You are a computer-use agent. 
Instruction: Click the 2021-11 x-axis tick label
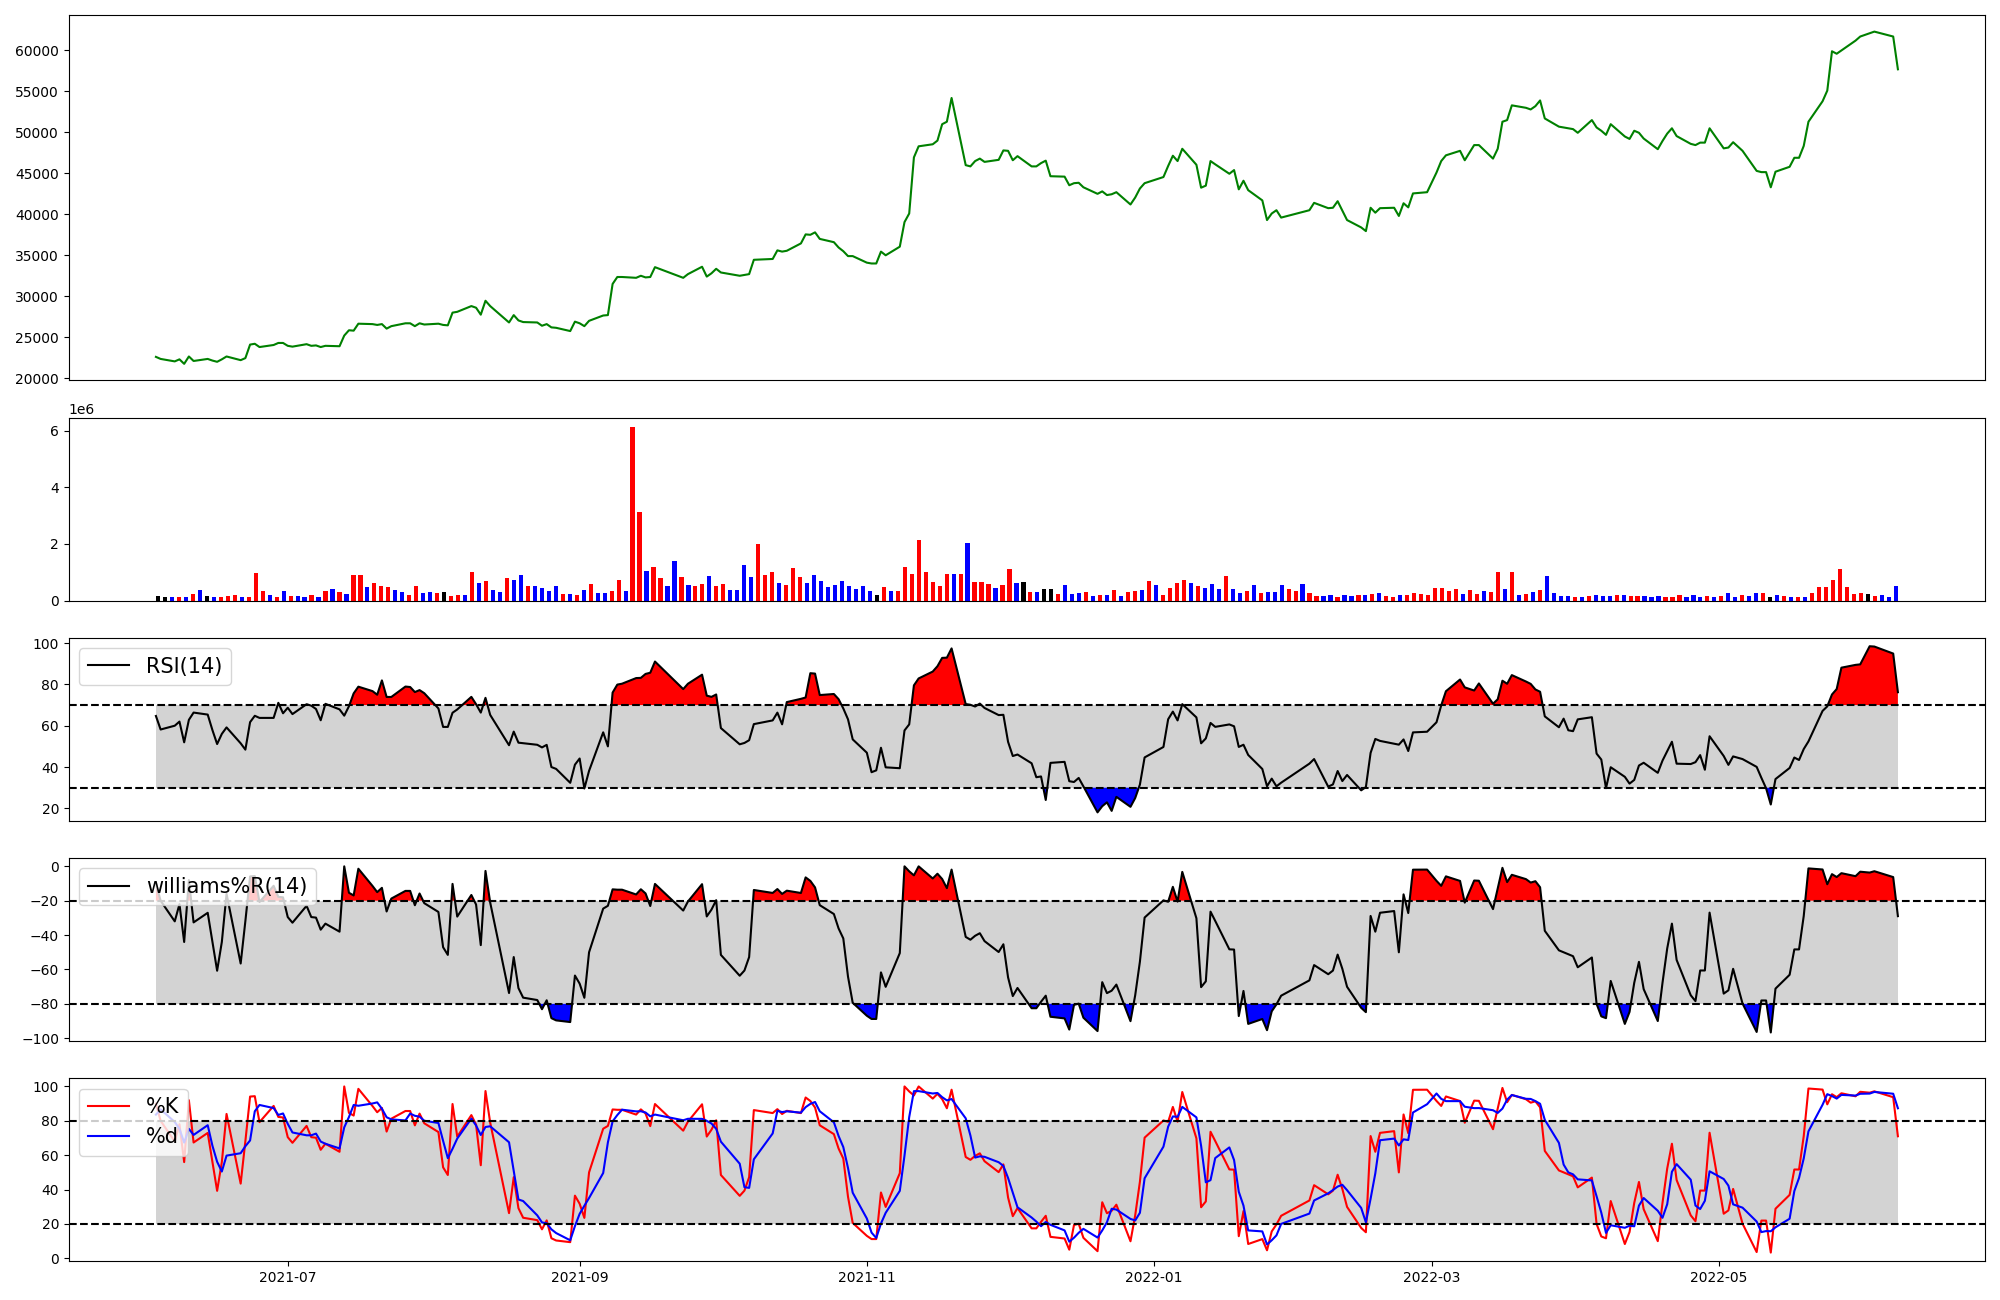tap(867, 1276)
